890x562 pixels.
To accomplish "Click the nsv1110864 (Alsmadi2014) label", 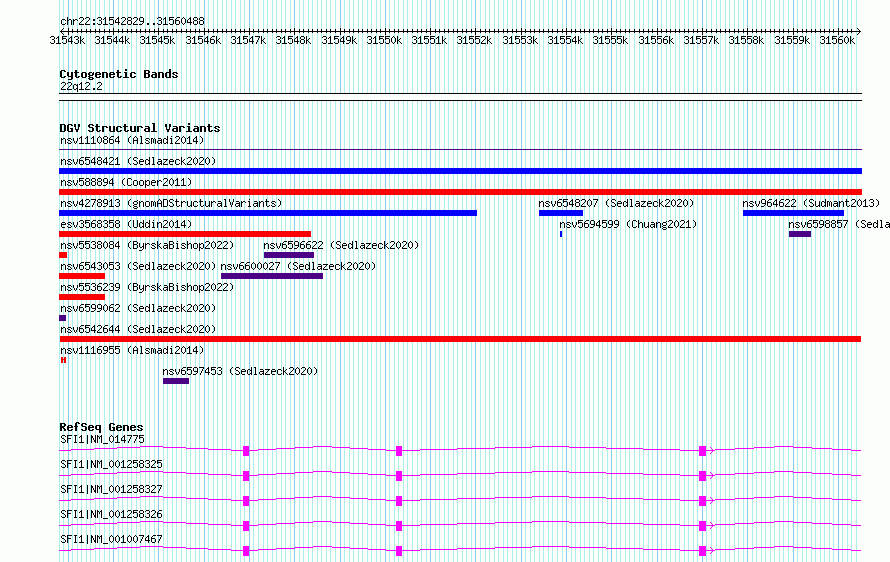I will 132,140.
